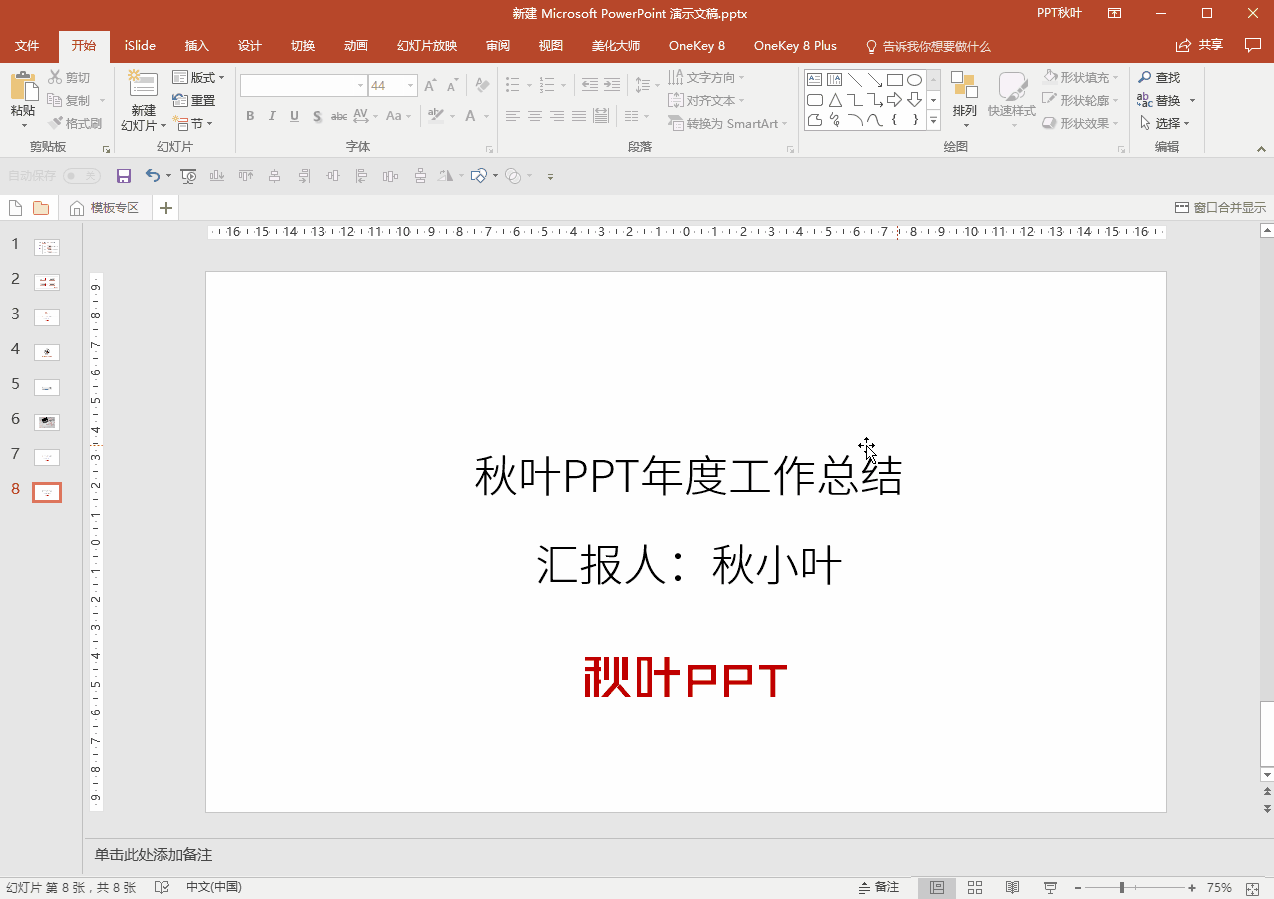The image size is (1274, 899).
Task: Click the Arrange (排列) button
Action: tap(965, 101)
